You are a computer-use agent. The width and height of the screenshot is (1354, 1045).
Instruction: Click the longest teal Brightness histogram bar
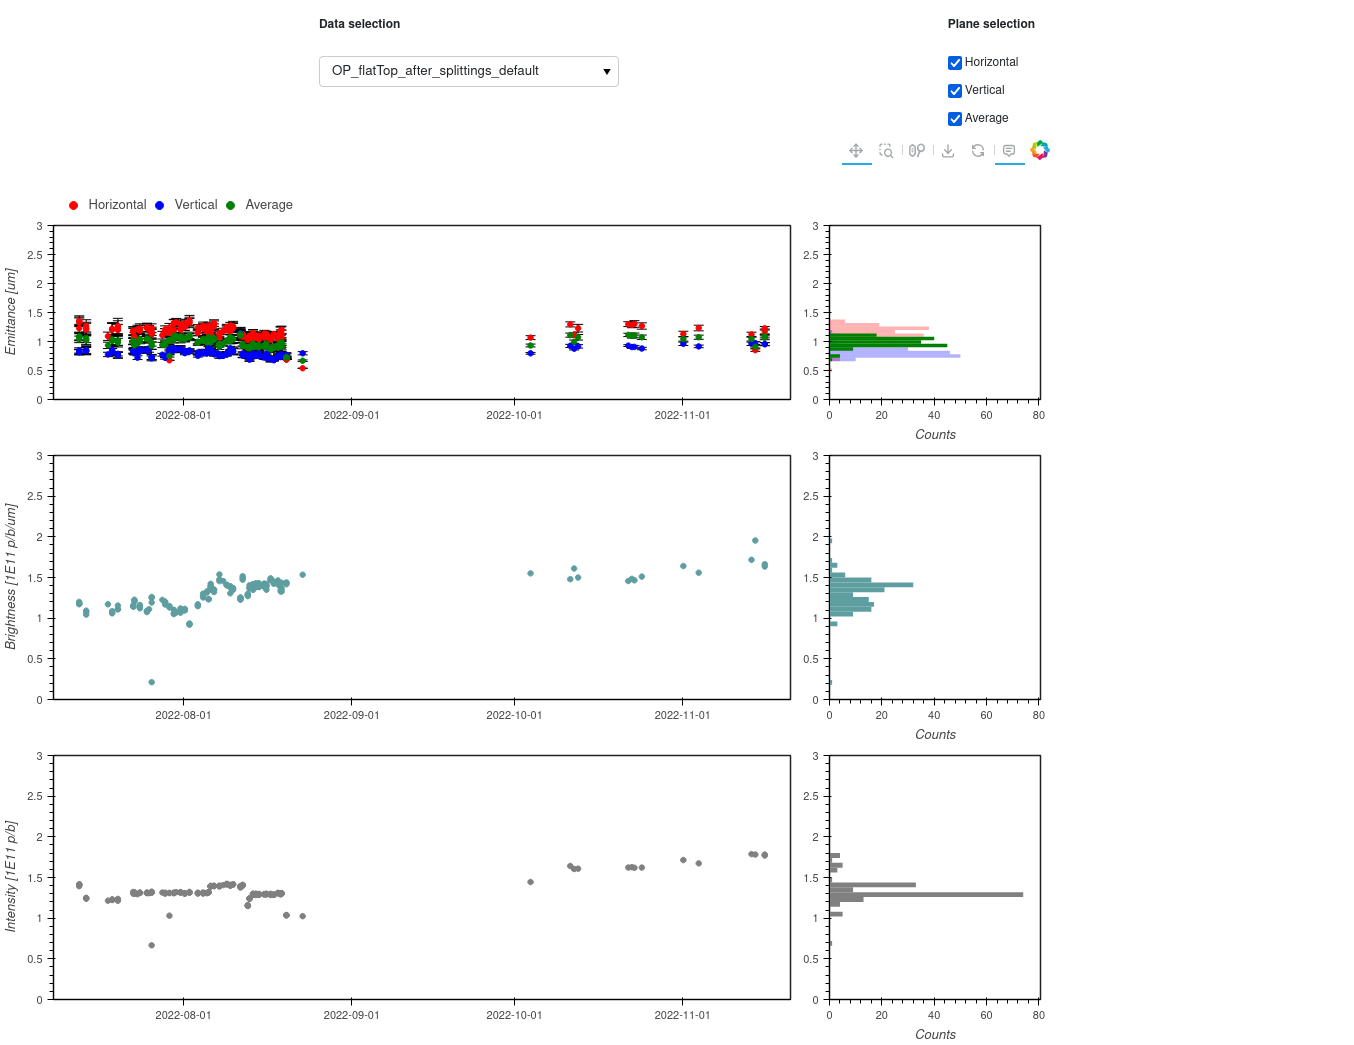point(870,584)
